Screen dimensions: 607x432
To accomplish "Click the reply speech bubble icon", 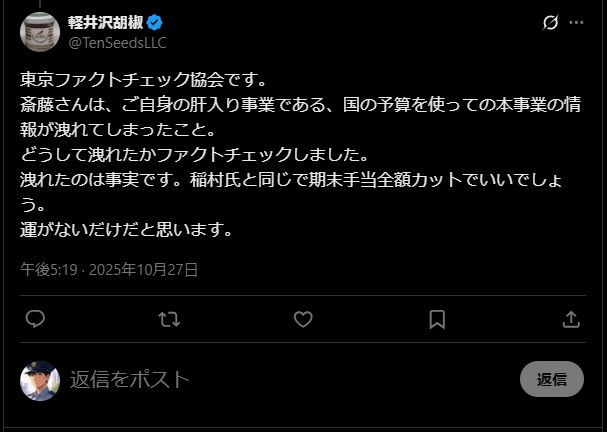I will (x=35, y=319).
